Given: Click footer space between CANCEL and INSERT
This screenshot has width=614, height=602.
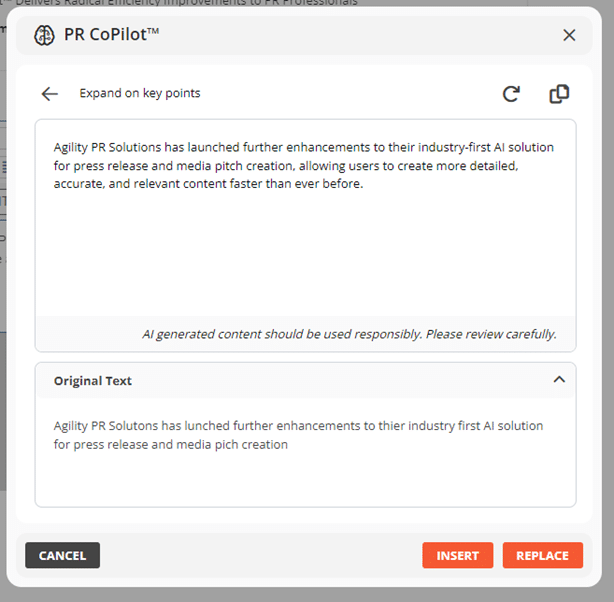Looking at the screenshot, I should [260, 556].
